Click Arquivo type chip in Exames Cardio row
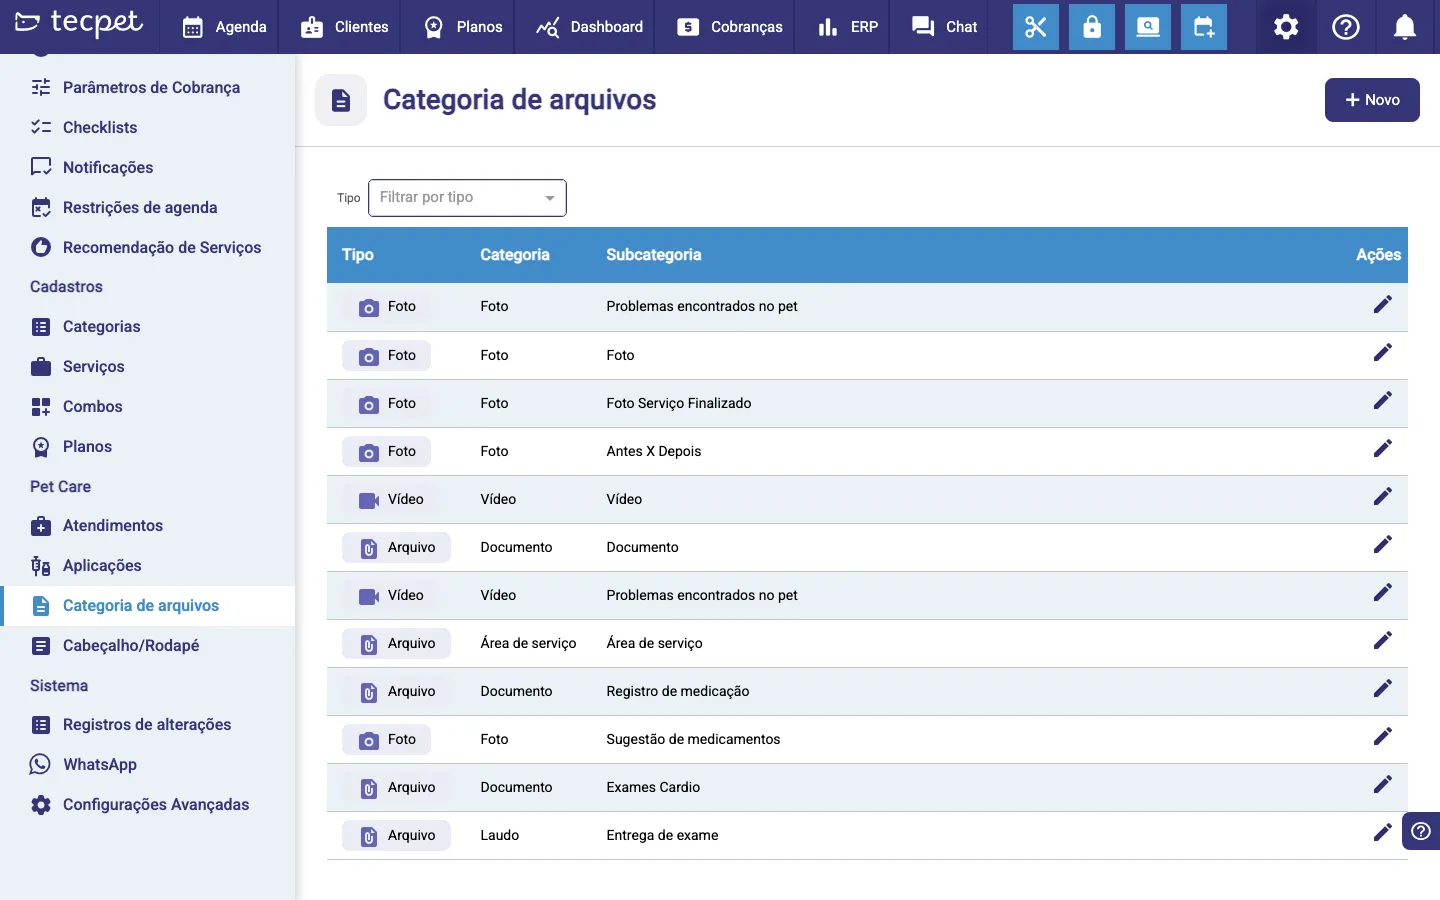This screenshot has width=1440, height=900. click(x=396, y=788)
